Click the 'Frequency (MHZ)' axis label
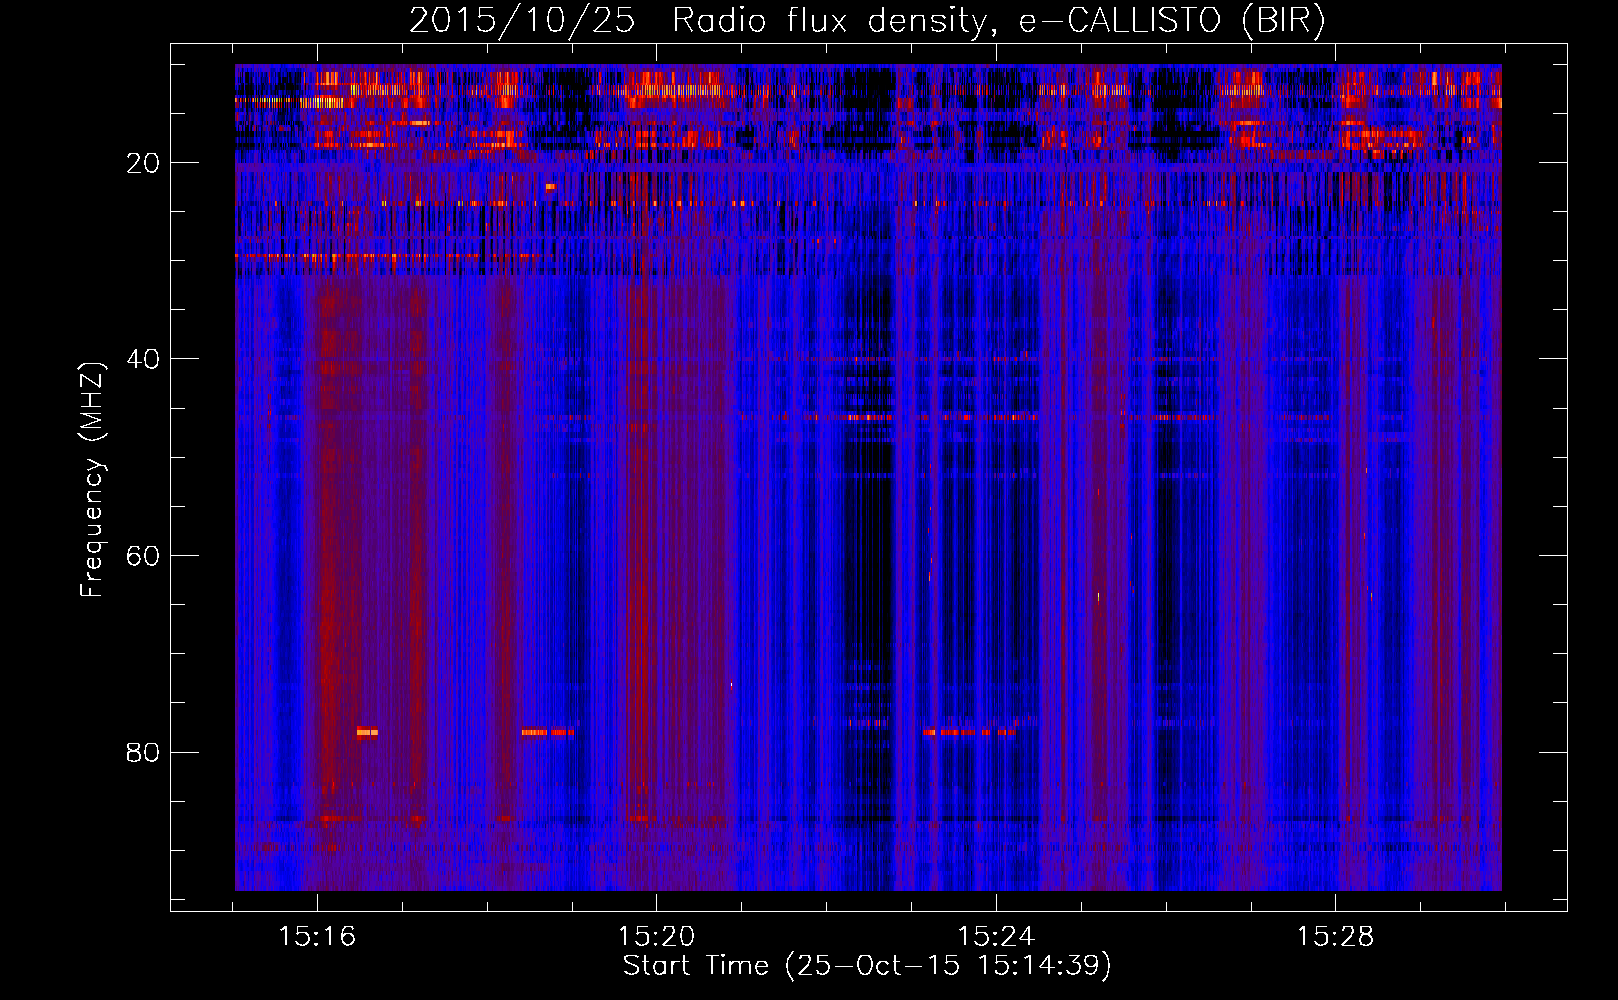Screen dimensions: 1618x1000 (x=92, y=480)
